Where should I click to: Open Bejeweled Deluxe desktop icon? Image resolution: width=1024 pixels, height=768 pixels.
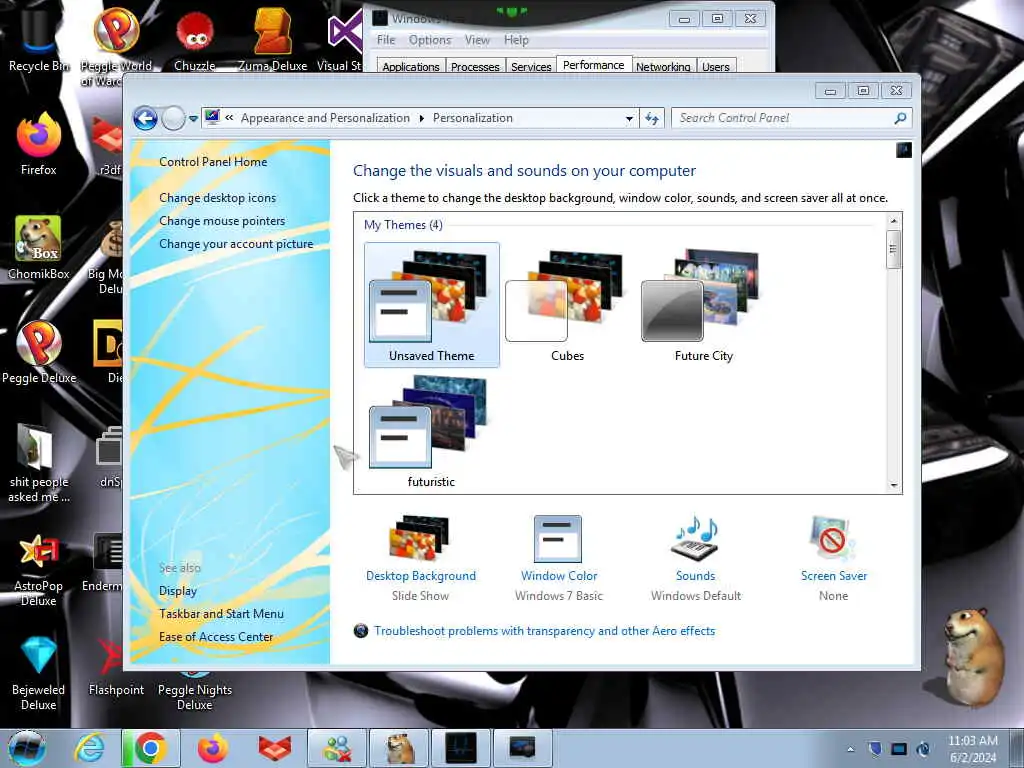[x=39, y=673]
